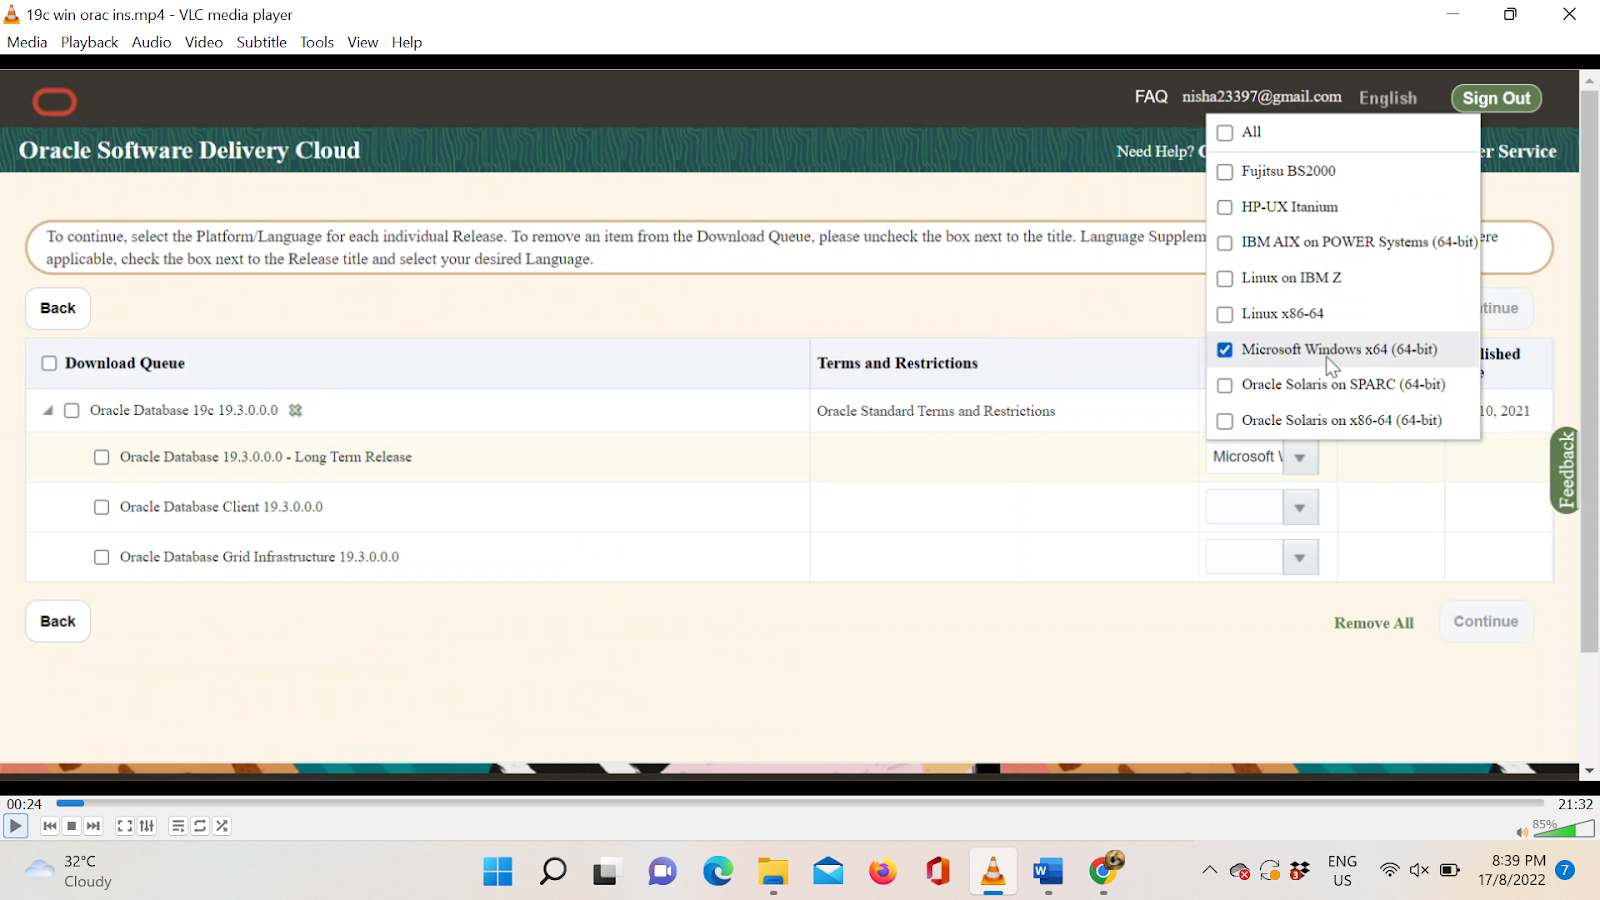Uncheck Microsoft Windows x64 (64-bit) option

click(x=1225, y=350)
